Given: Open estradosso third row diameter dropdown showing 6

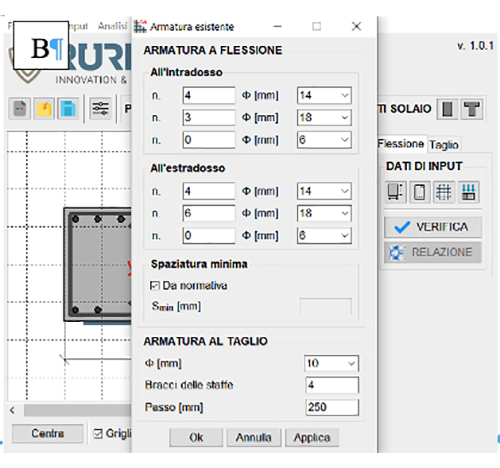Looking at the screenshot, I should pos(324,235).
